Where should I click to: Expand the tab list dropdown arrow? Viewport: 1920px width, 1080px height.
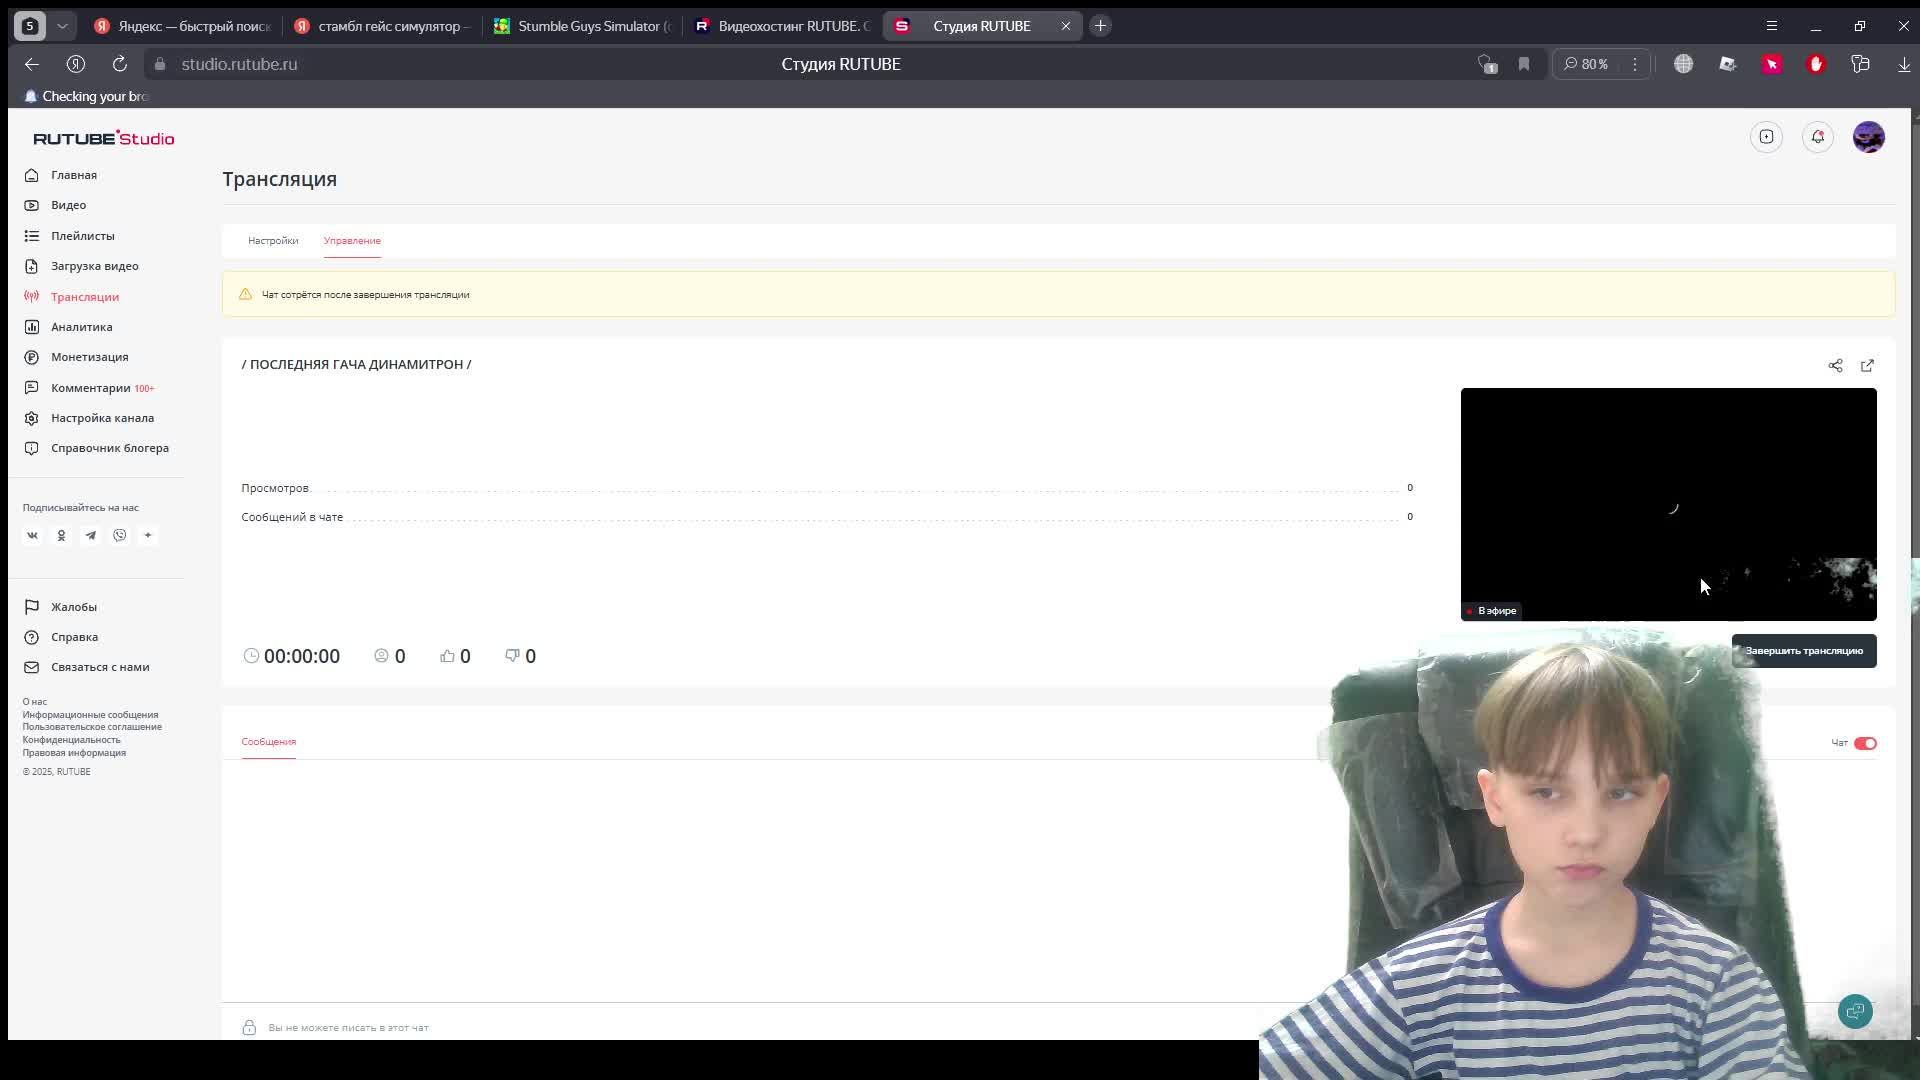point(62,26)
